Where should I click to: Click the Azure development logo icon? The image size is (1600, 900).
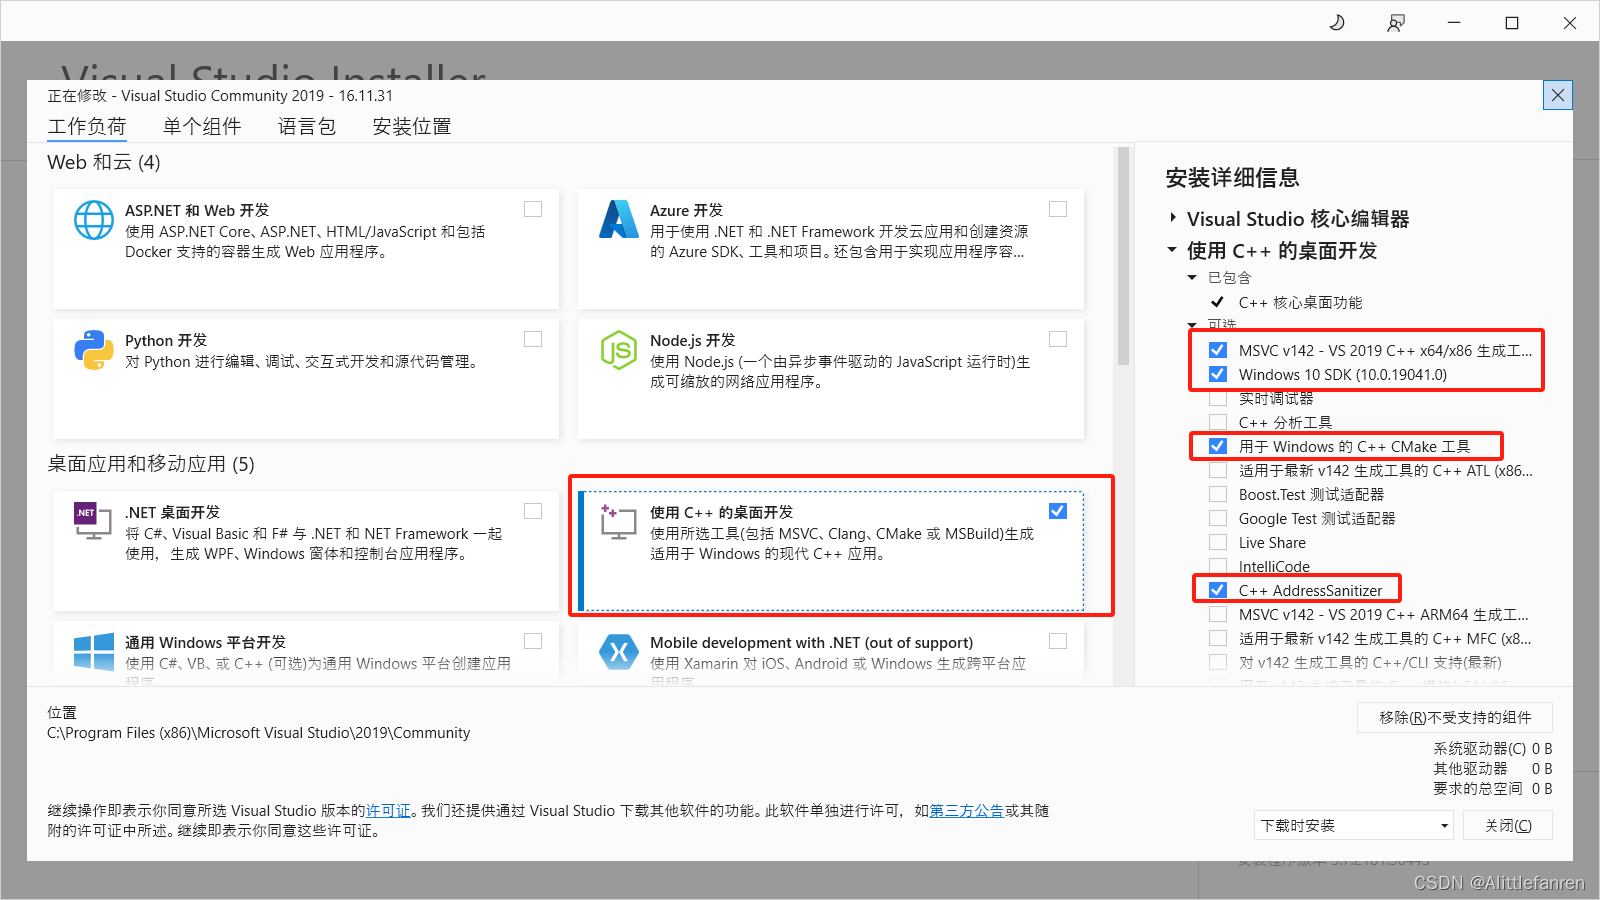click(x=619, y=219)
